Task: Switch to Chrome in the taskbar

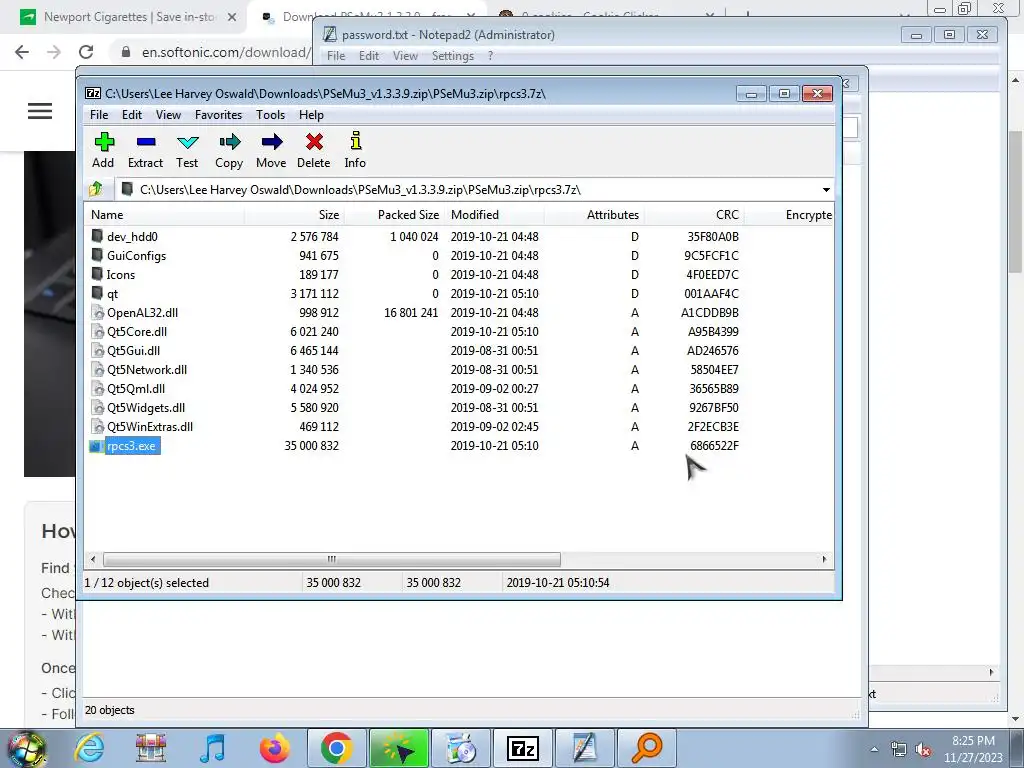Action: pyautogui.click(x=337, y=748)
